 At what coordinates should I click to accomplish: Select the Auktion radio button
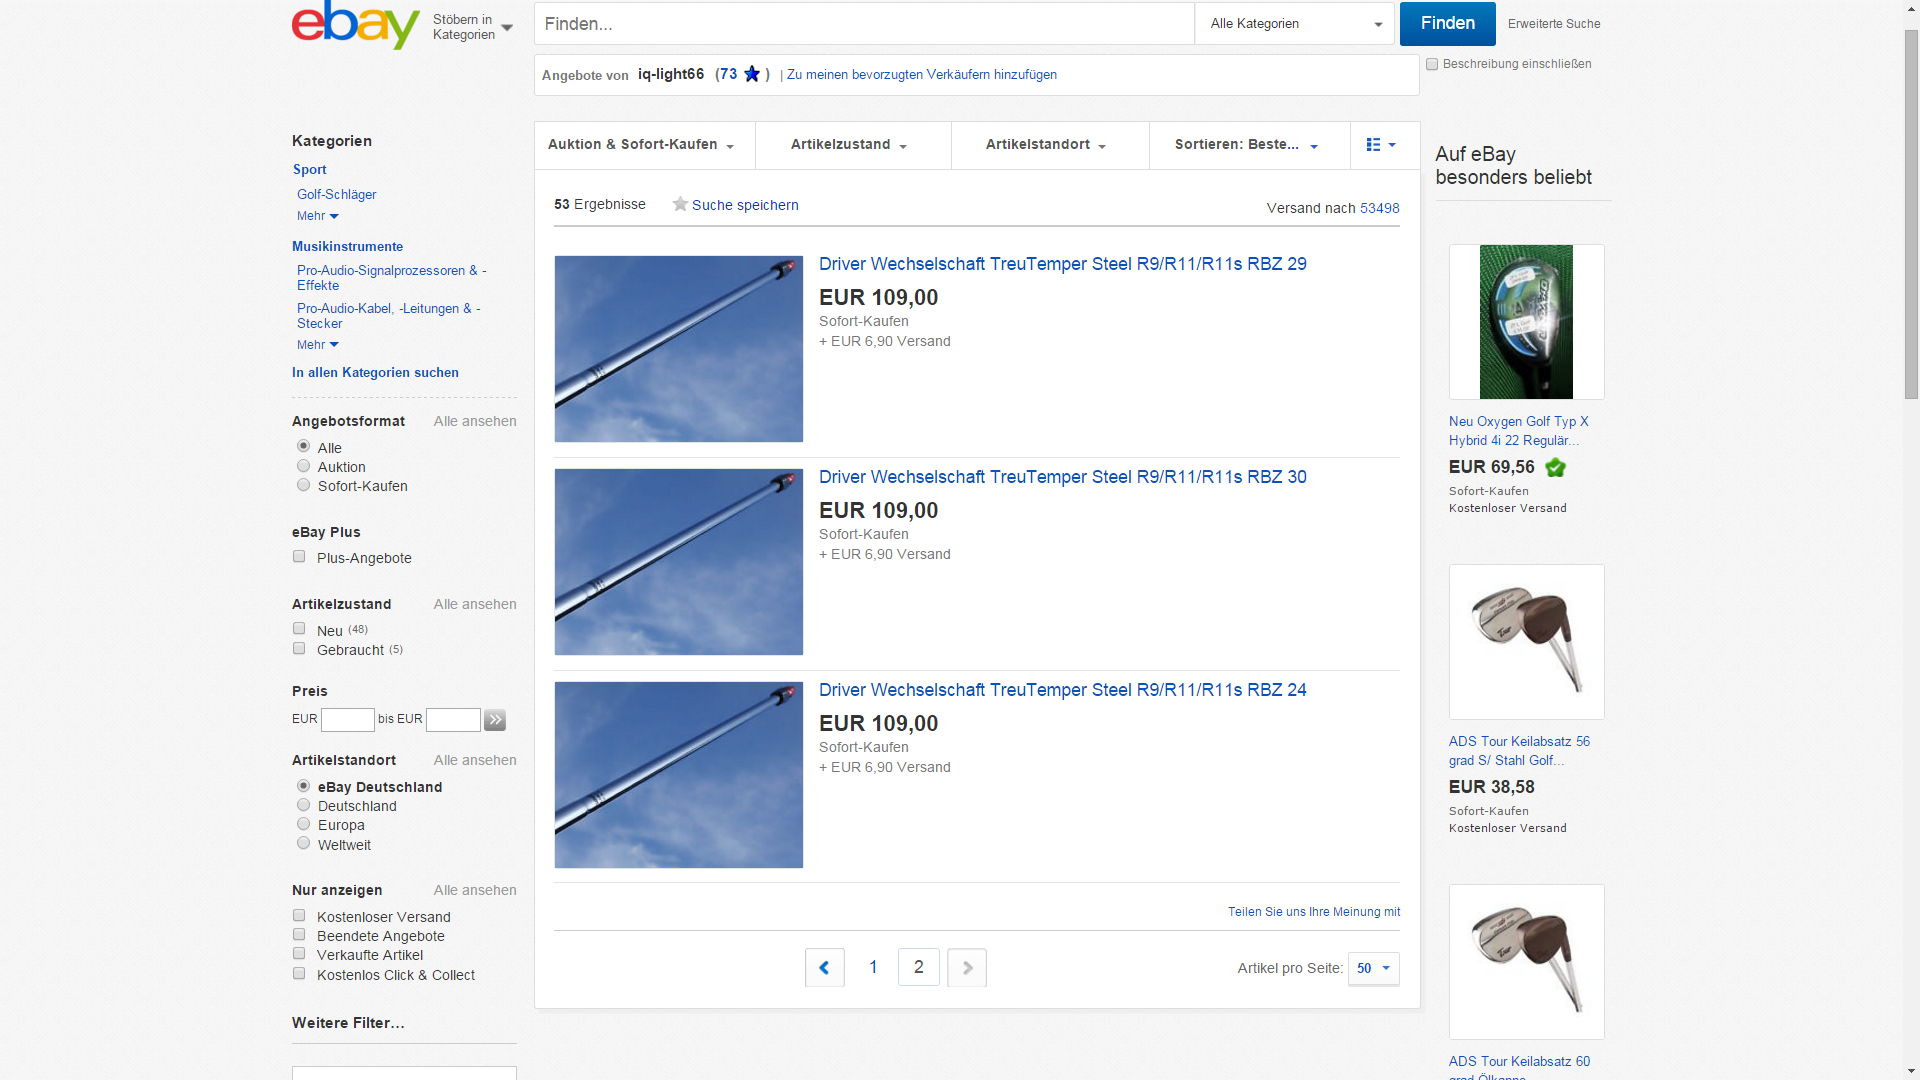[x=303, y=466]
